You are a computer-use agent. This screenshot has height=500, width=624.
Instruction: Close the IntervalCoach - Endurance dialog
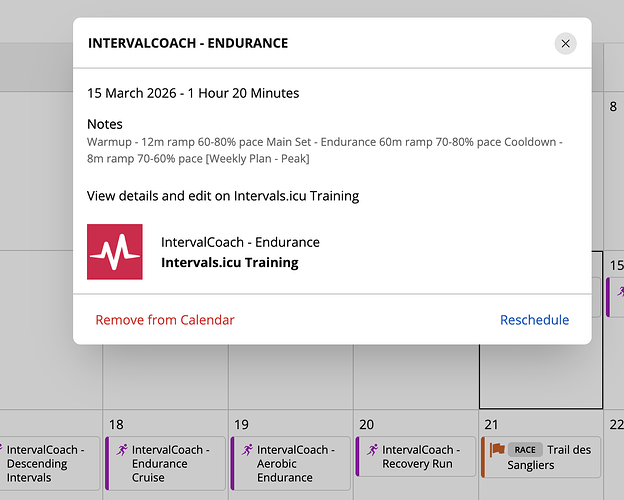[566, 43]
